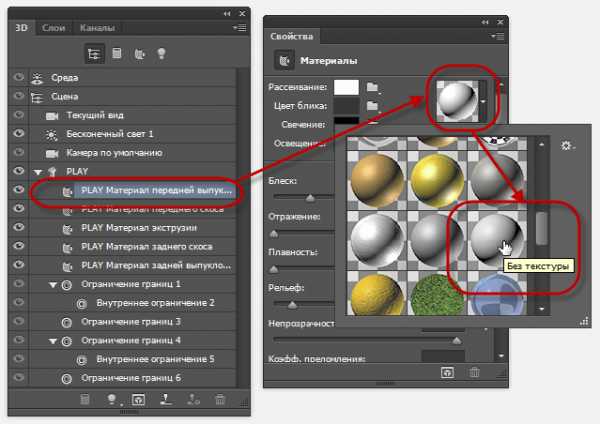600x424 pixels.
Task: Select Внутреннее ограничение 5
Action: click(133, 359)
